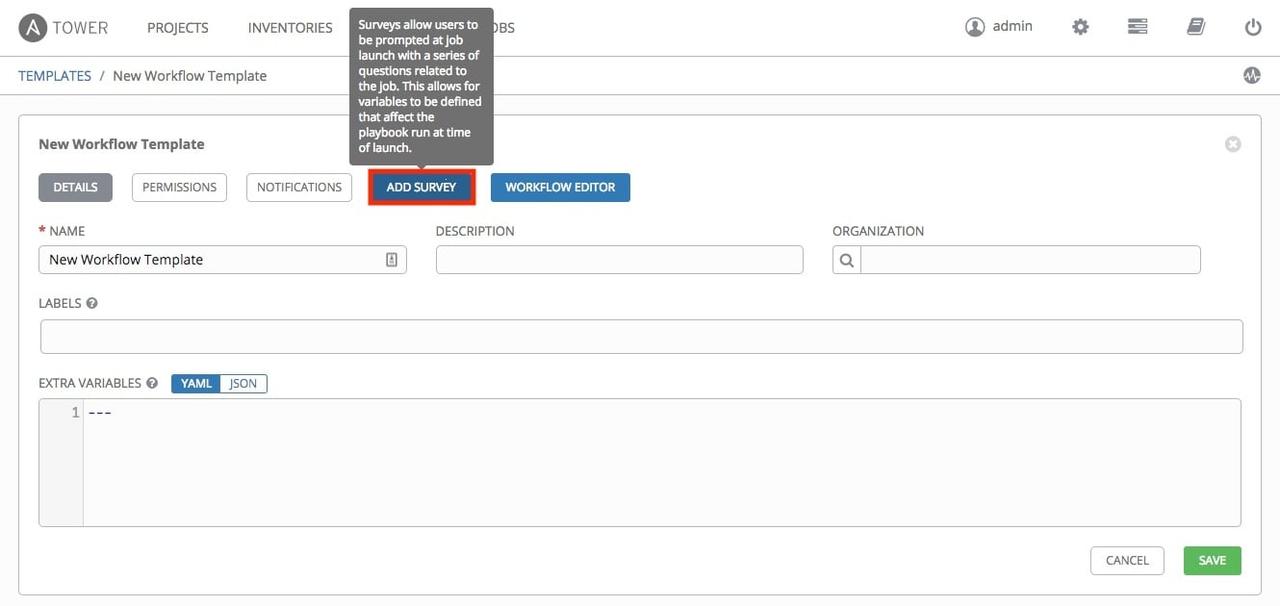Open the Settings gear icon
This screenshot has width=1280, height=606.
click(x=1080, y=26)
